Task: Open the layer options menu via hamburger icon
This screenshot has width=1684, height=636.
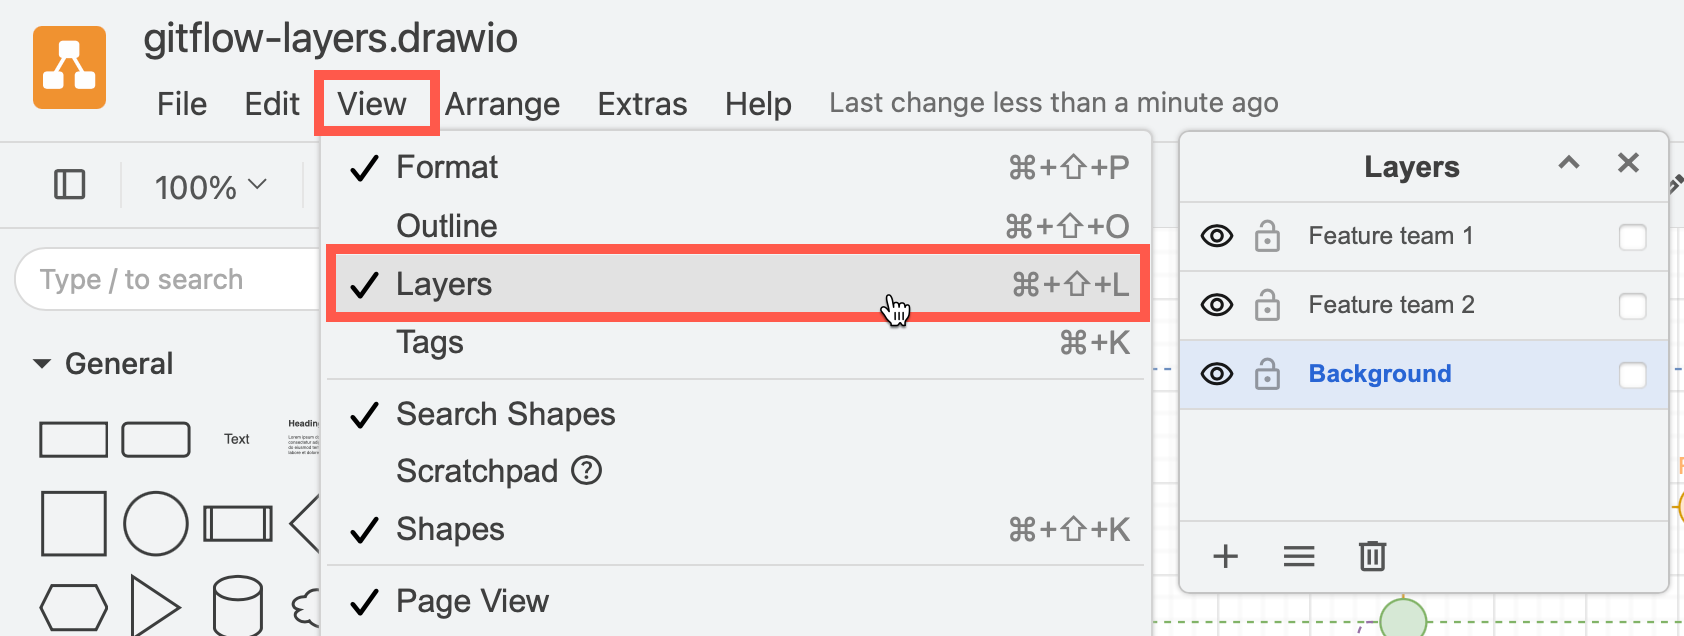Action: tap(1298, 556)
